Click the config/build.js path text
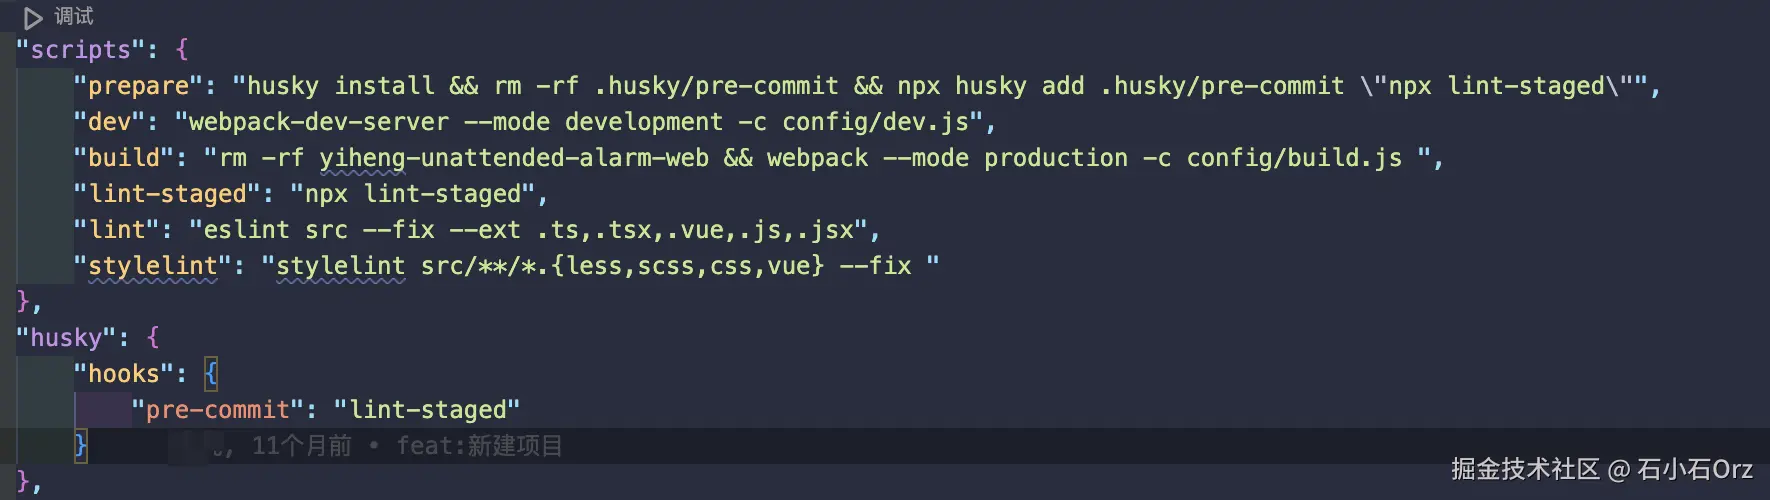 1293,158
